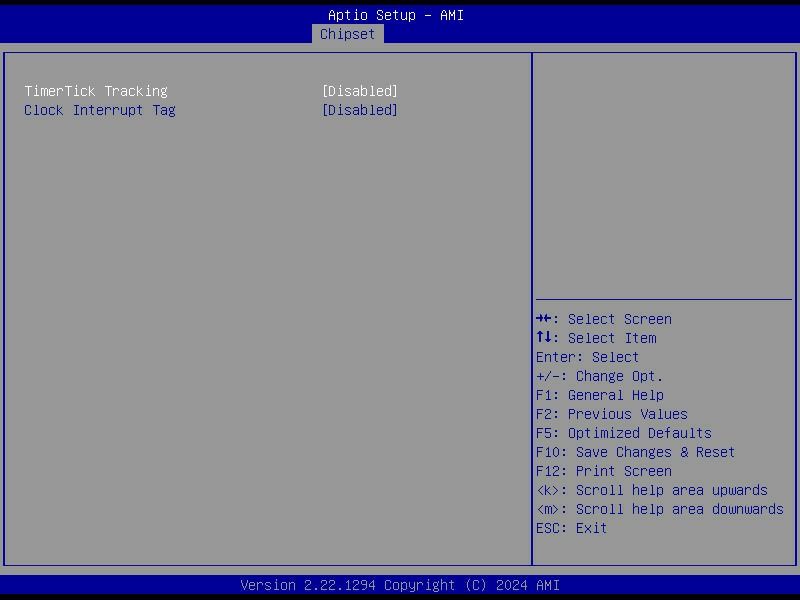Click the left-right arrows Select Screen hint
The width and height of the screenshot is (800, 600).
(x=604, y=319)
